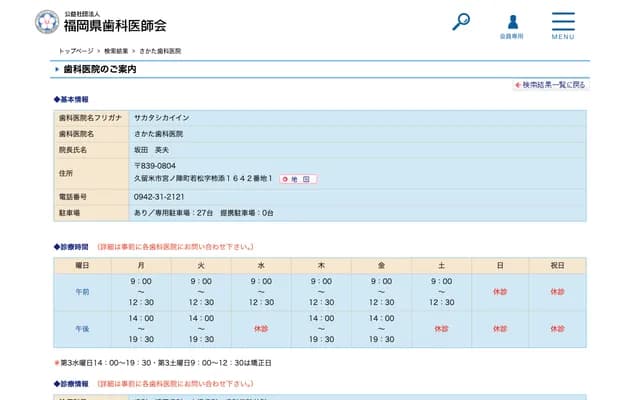Screen dimensions: 640x400
Task: Click さかた歯科医院 breadcrumb text
Action: (x=160, y=51)
